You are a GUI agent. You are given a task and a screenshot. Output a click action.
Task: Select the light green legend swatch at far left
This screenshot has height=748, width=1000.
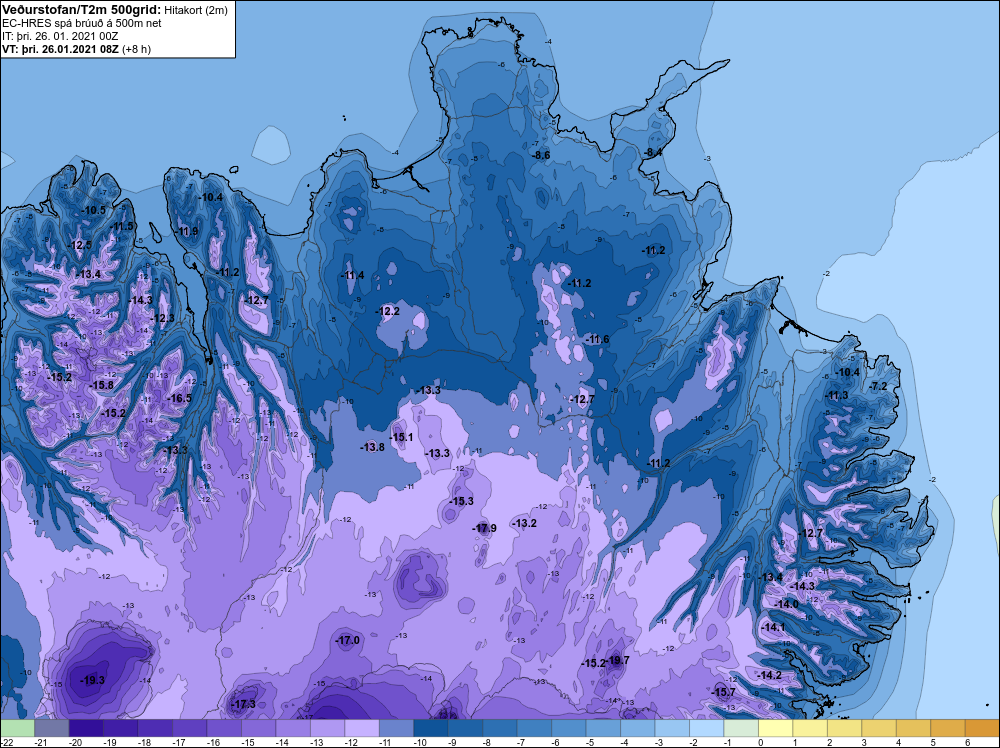[17, 728]
